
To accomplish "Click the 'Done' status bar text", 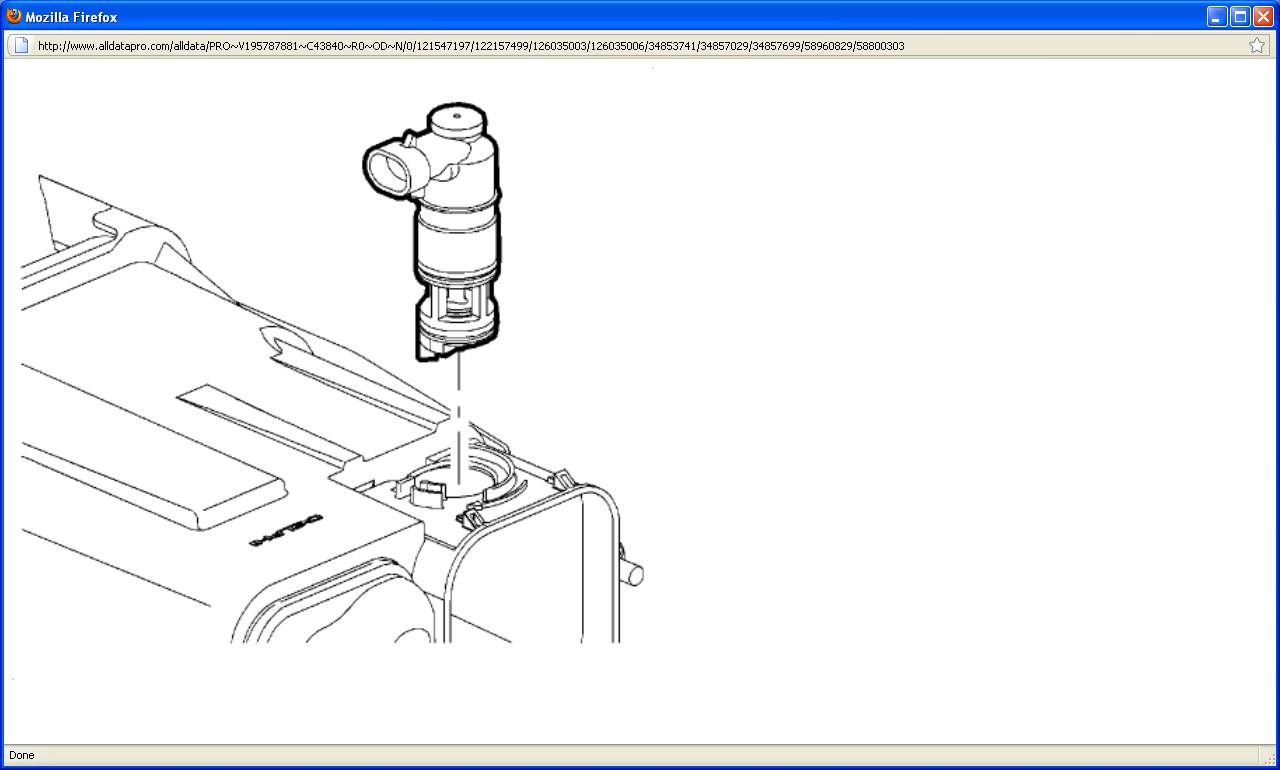I will tap(21, 755).
